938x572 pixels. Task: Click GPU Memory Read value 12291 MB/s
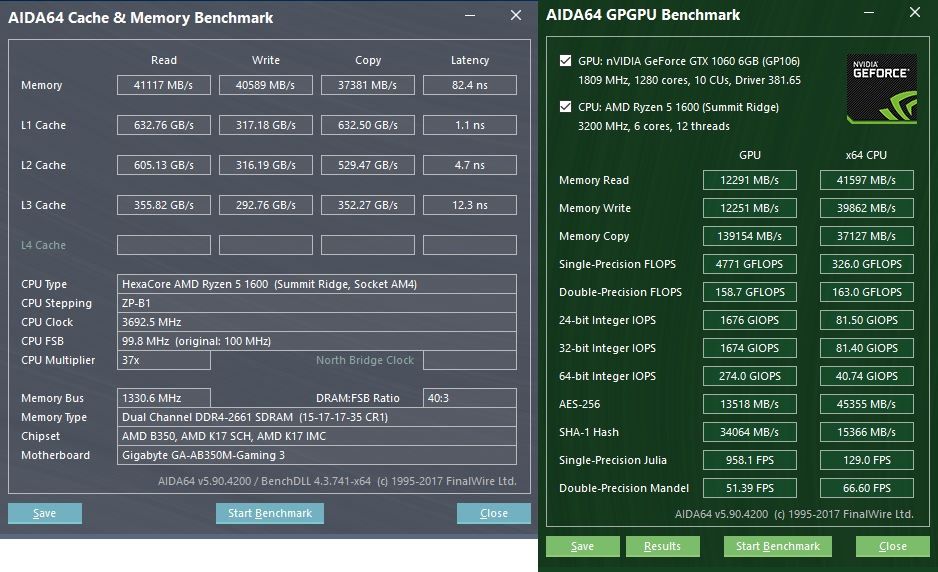750,180
